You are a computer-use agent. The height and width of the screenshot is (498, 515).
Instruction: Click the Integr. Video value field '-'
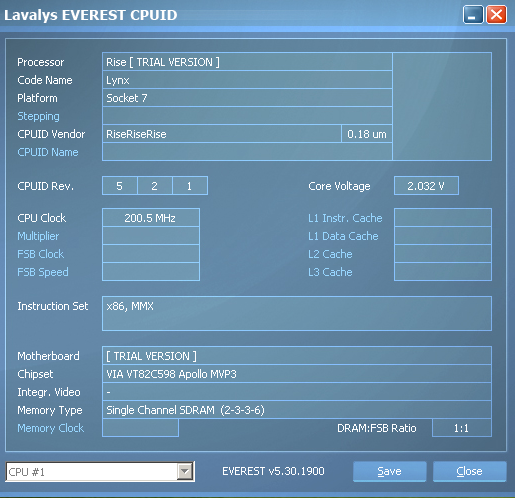tap(297, 392)
